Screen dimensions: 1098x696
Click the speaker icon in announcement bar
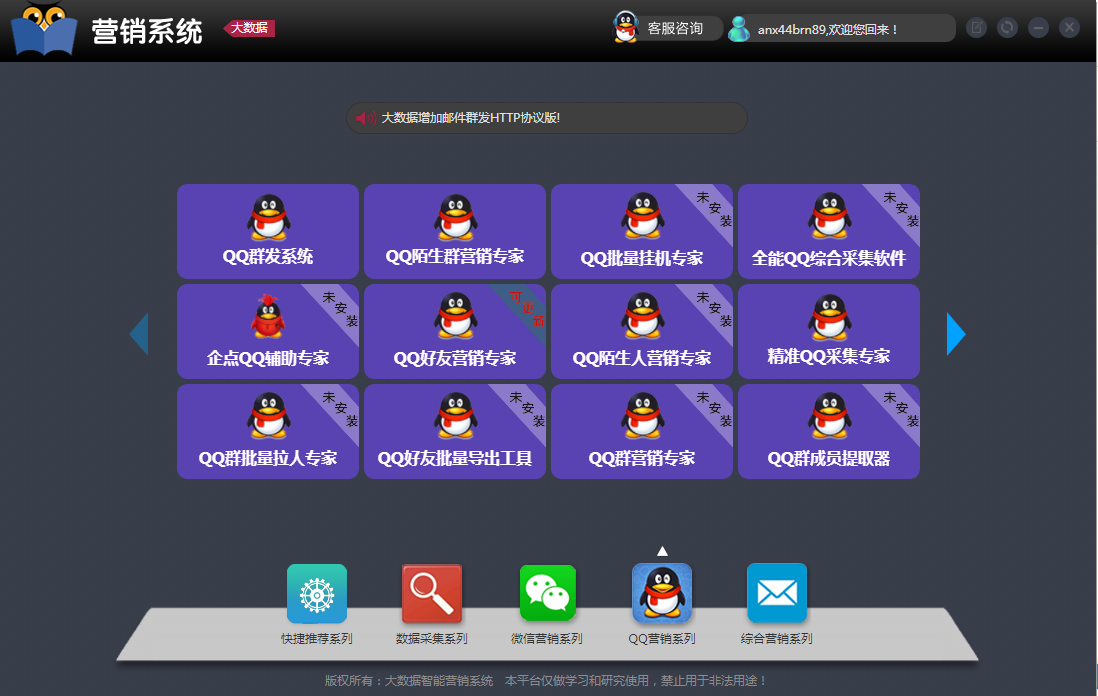pos(366,118)
